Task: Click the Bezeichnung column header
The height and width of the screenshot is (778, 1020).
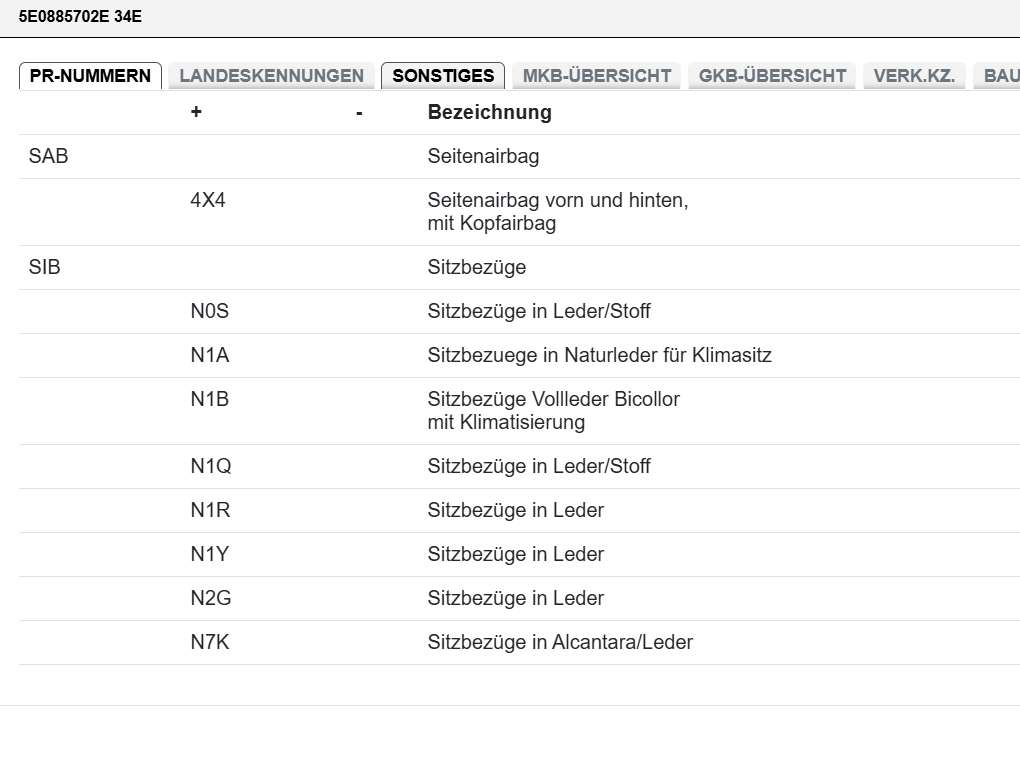Action: (x=489, y=113)
